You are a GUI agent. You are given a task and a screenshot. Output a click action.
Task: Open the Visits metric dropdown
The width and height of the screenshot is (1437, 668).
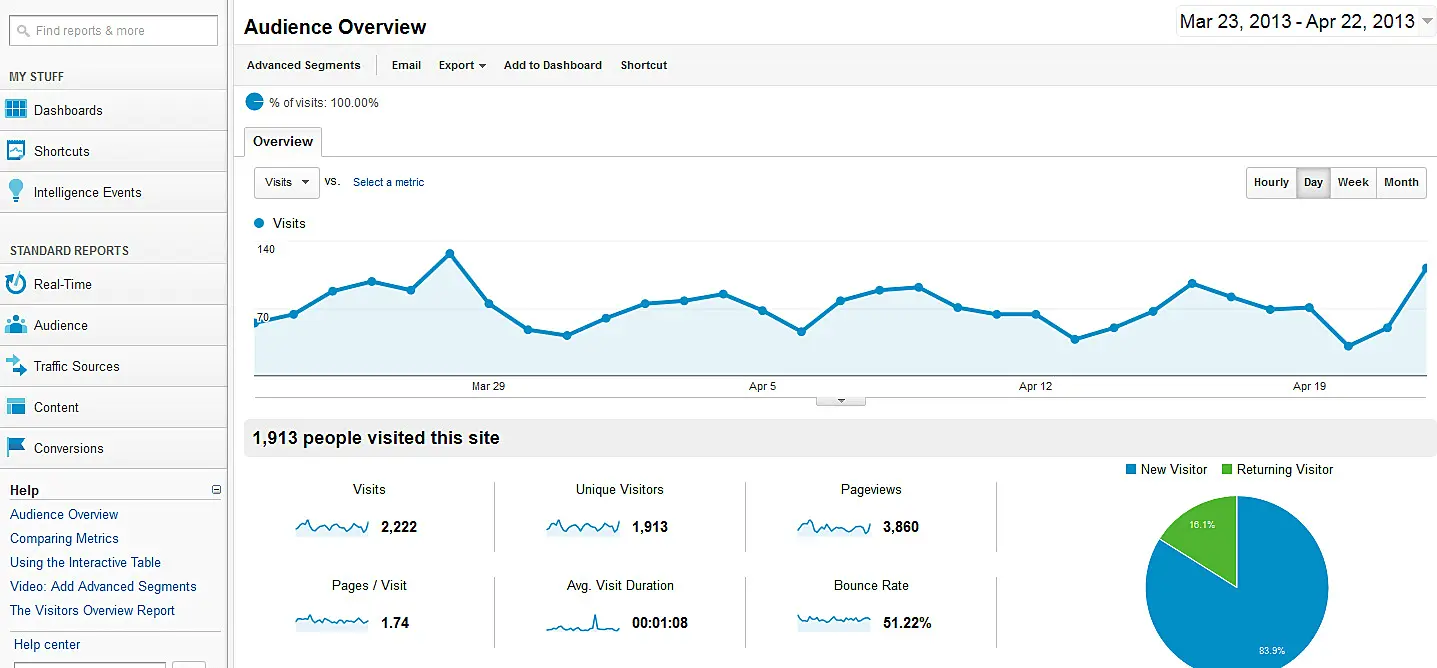(286, 182)
